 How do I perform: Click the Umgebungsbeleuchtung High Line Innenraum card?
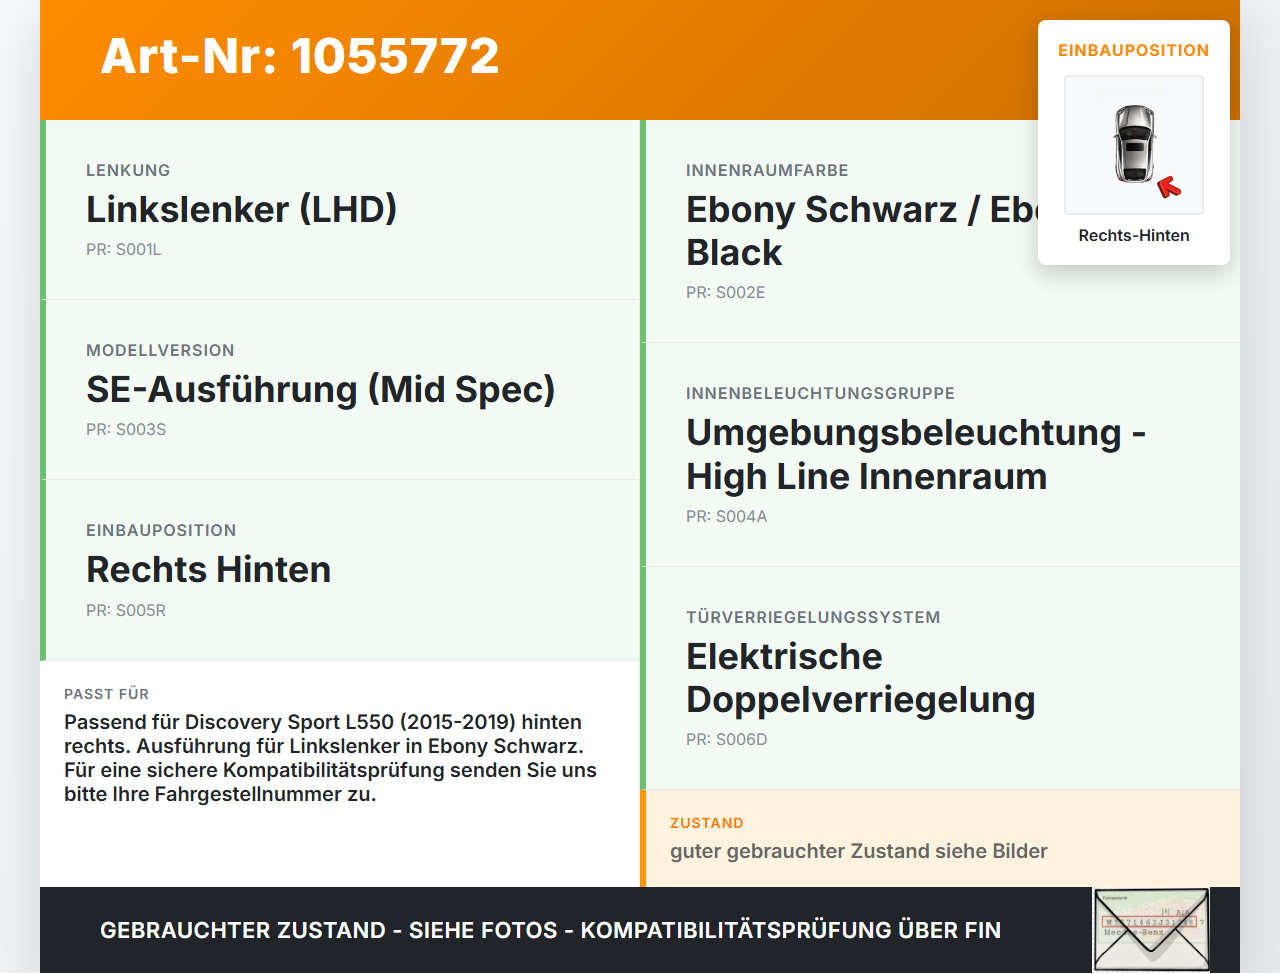940,455
